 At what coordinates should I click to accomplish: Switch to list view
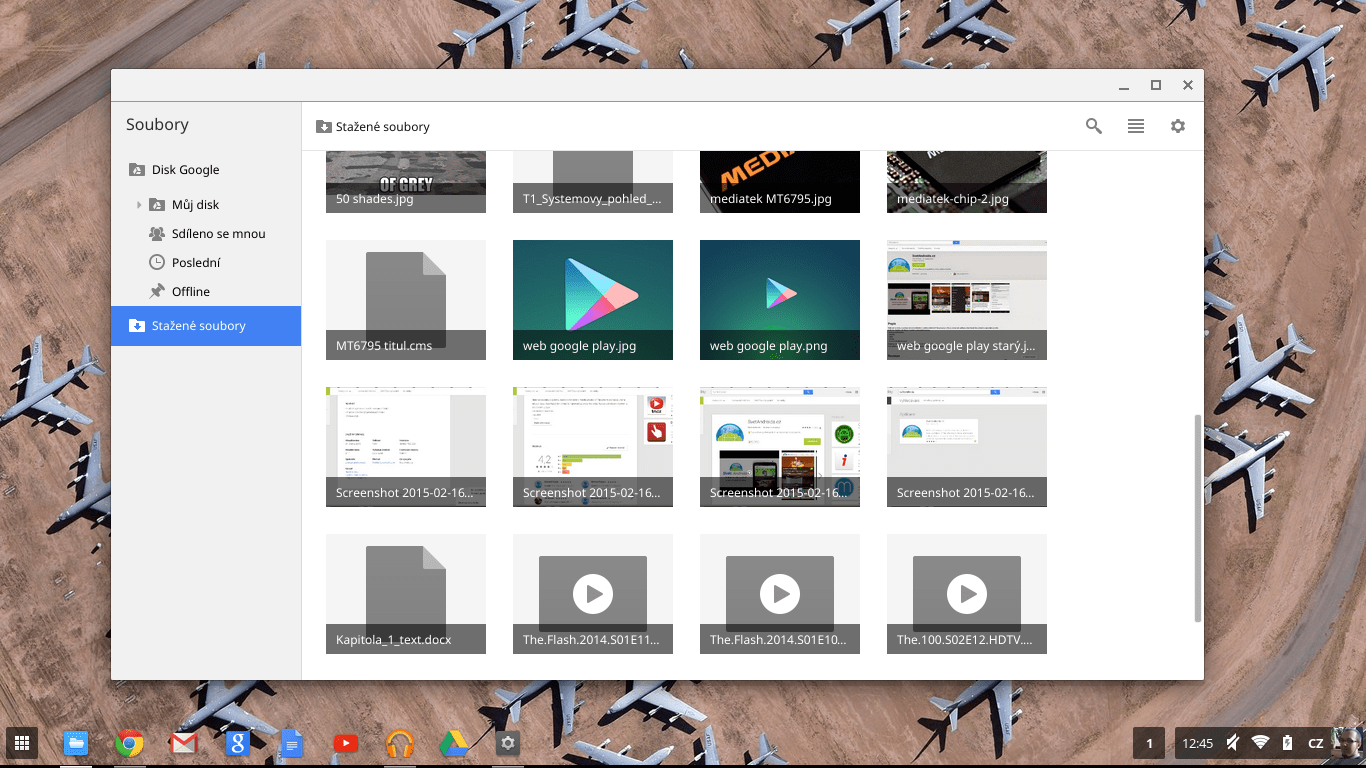[1136, 126]
